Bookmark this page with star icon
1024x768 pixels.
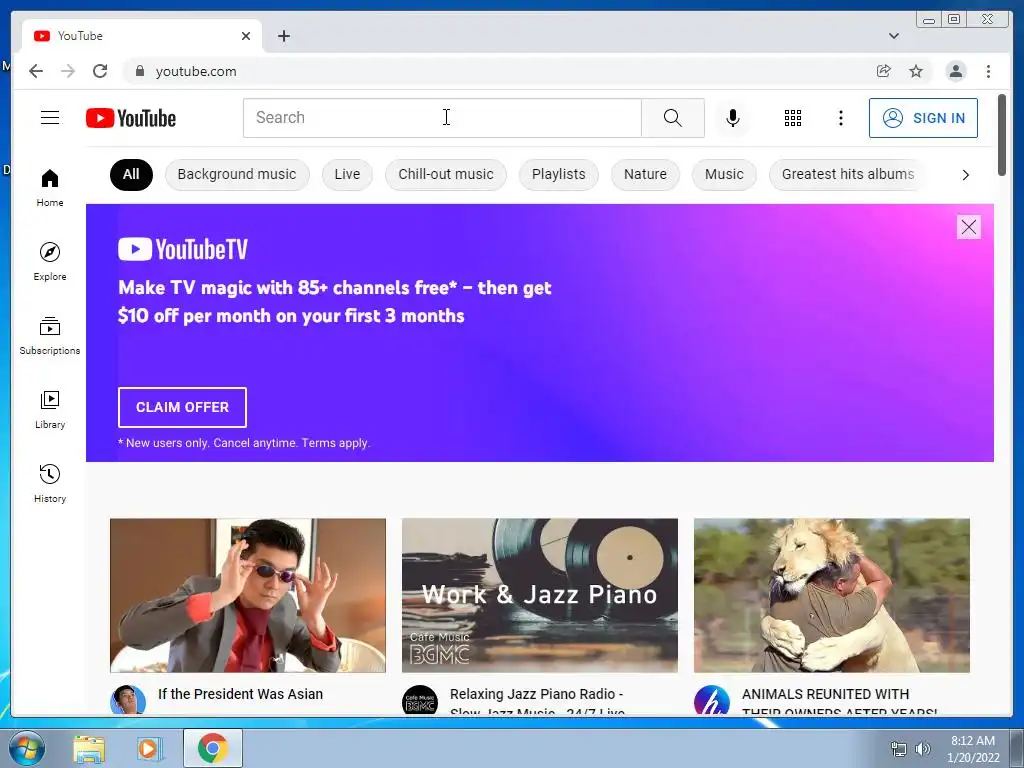click(x=916, y=71)
